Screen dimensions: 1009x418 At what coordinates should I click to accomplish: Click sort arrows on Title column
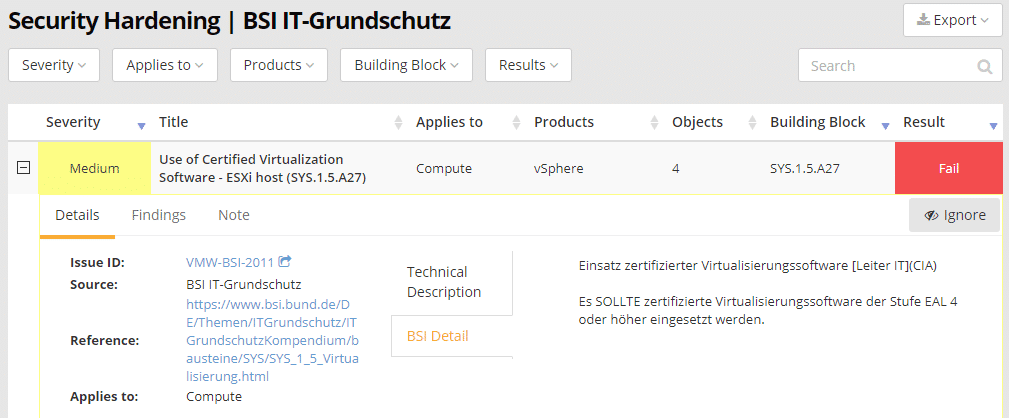398,122
